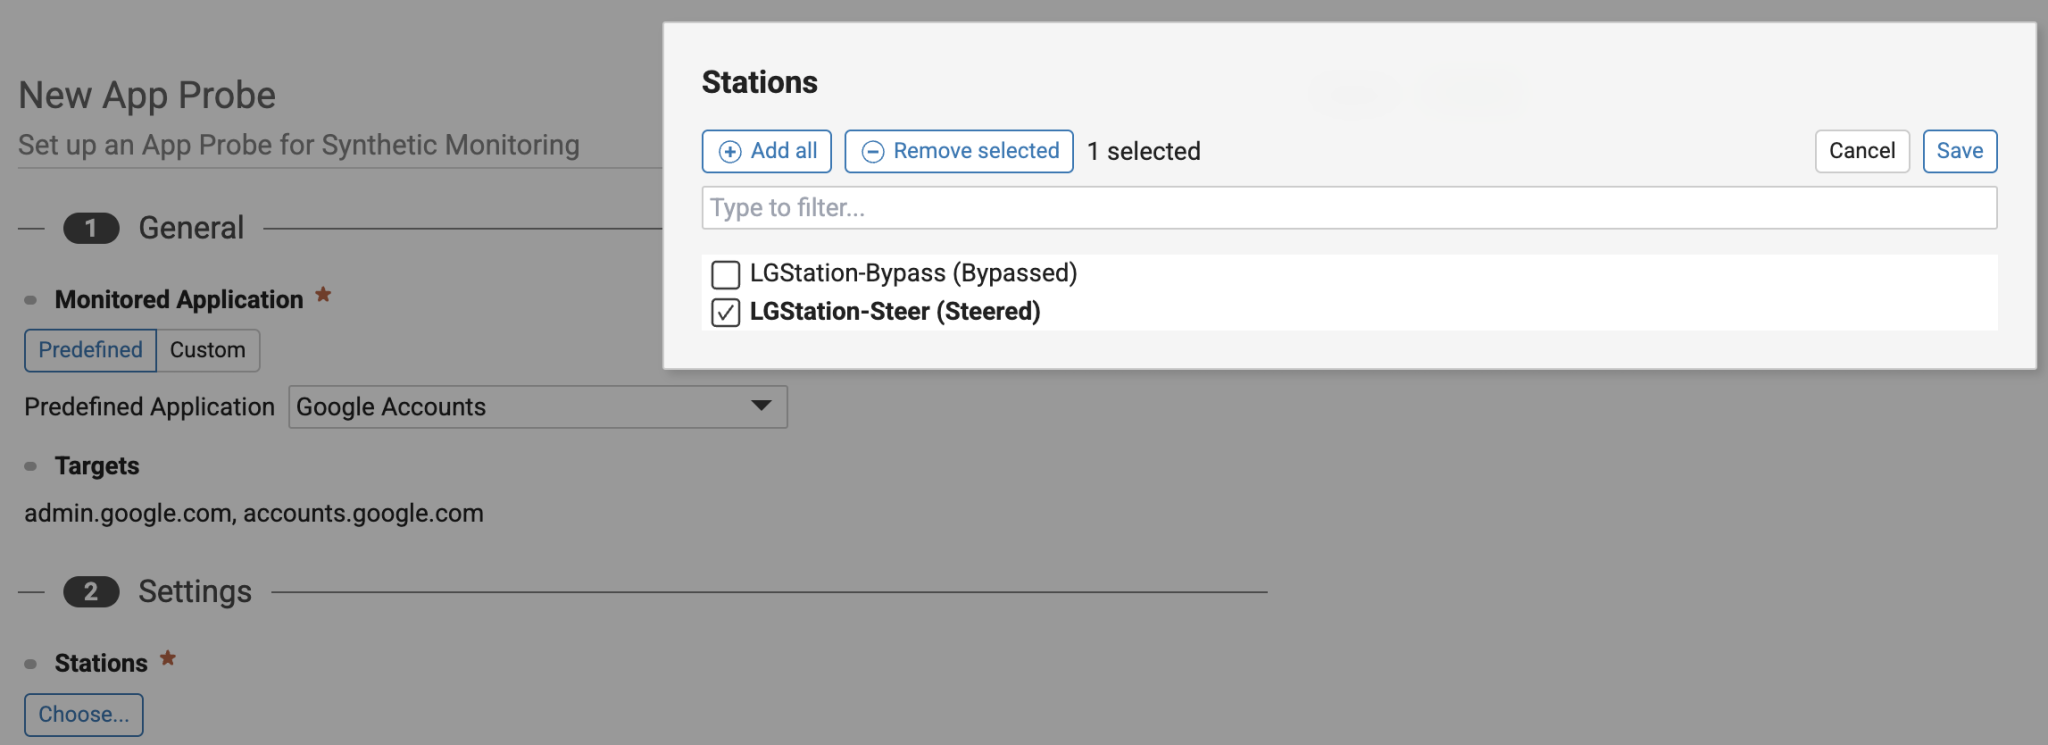Click the red asterisk beside Stations
2048x745 pixels.
(x=168, y=659)
